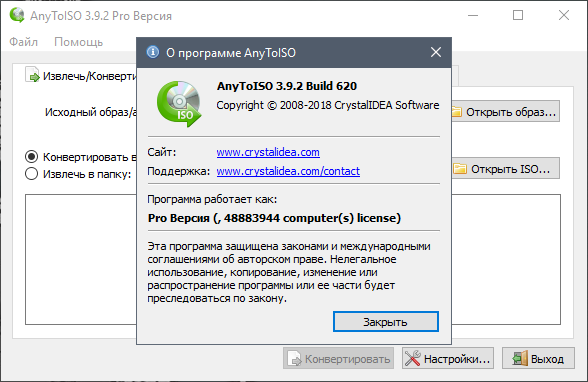Select the Извлечь в папку radio option
Image resolution: width=588 pixels, height=382 pixels.
point(32,174)
